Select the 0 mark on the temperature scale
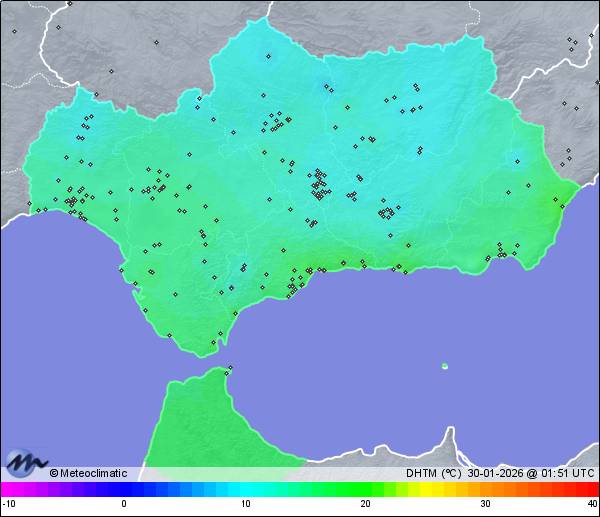The height and width of the screenshot is (517, 600). tap(124, 504)
